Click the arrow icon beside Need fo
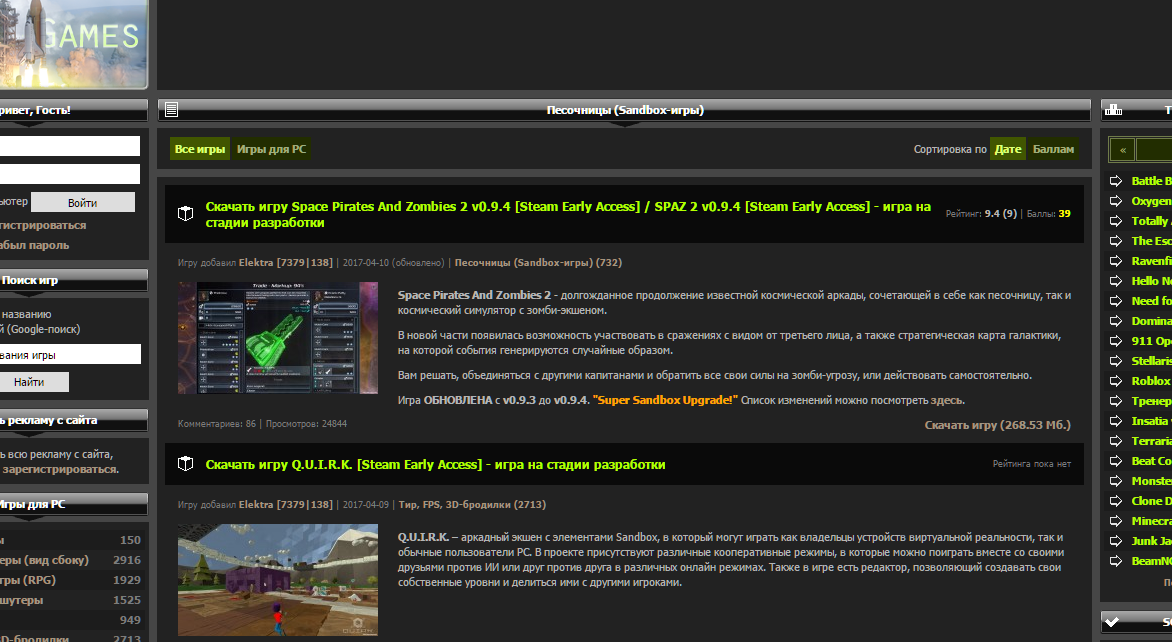The height and width of the screenshot is (642, 1172). pos(1116,301)
